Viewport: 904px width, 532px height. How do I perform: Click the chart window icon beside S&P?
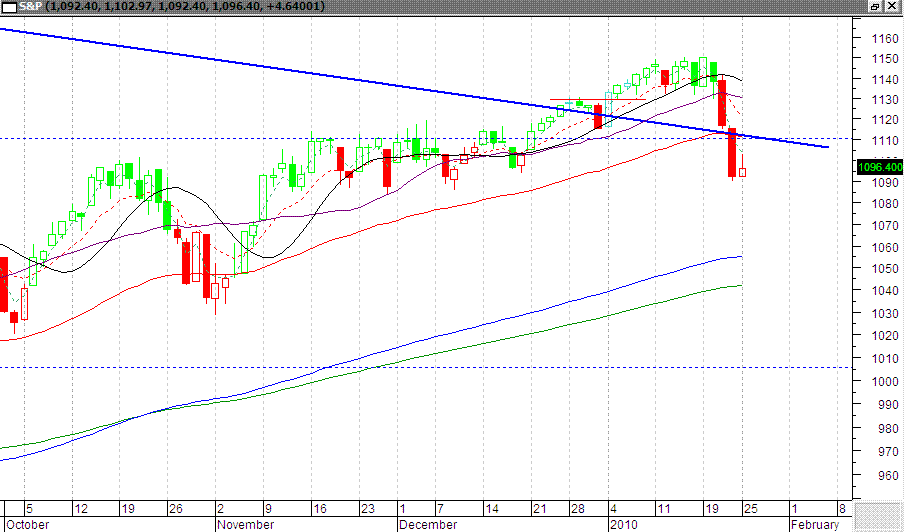coord(9,6)
